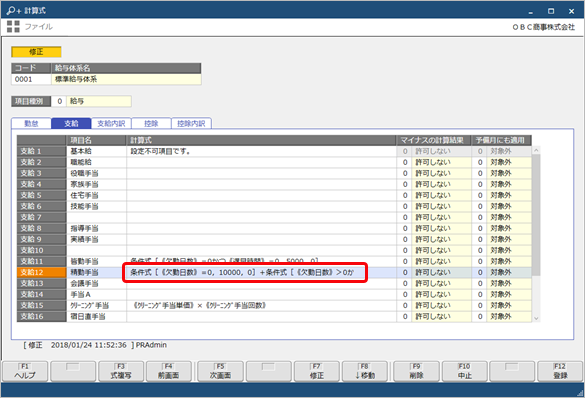Click the 標準給与体系 name field

tap(126, 79)
